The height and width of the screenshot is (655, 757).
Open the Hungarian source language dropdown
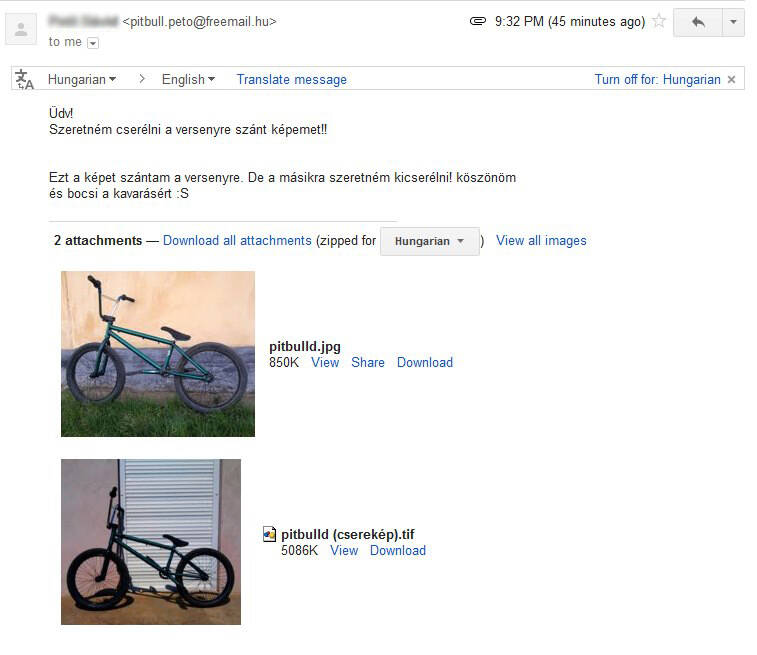tap(82, 79)
